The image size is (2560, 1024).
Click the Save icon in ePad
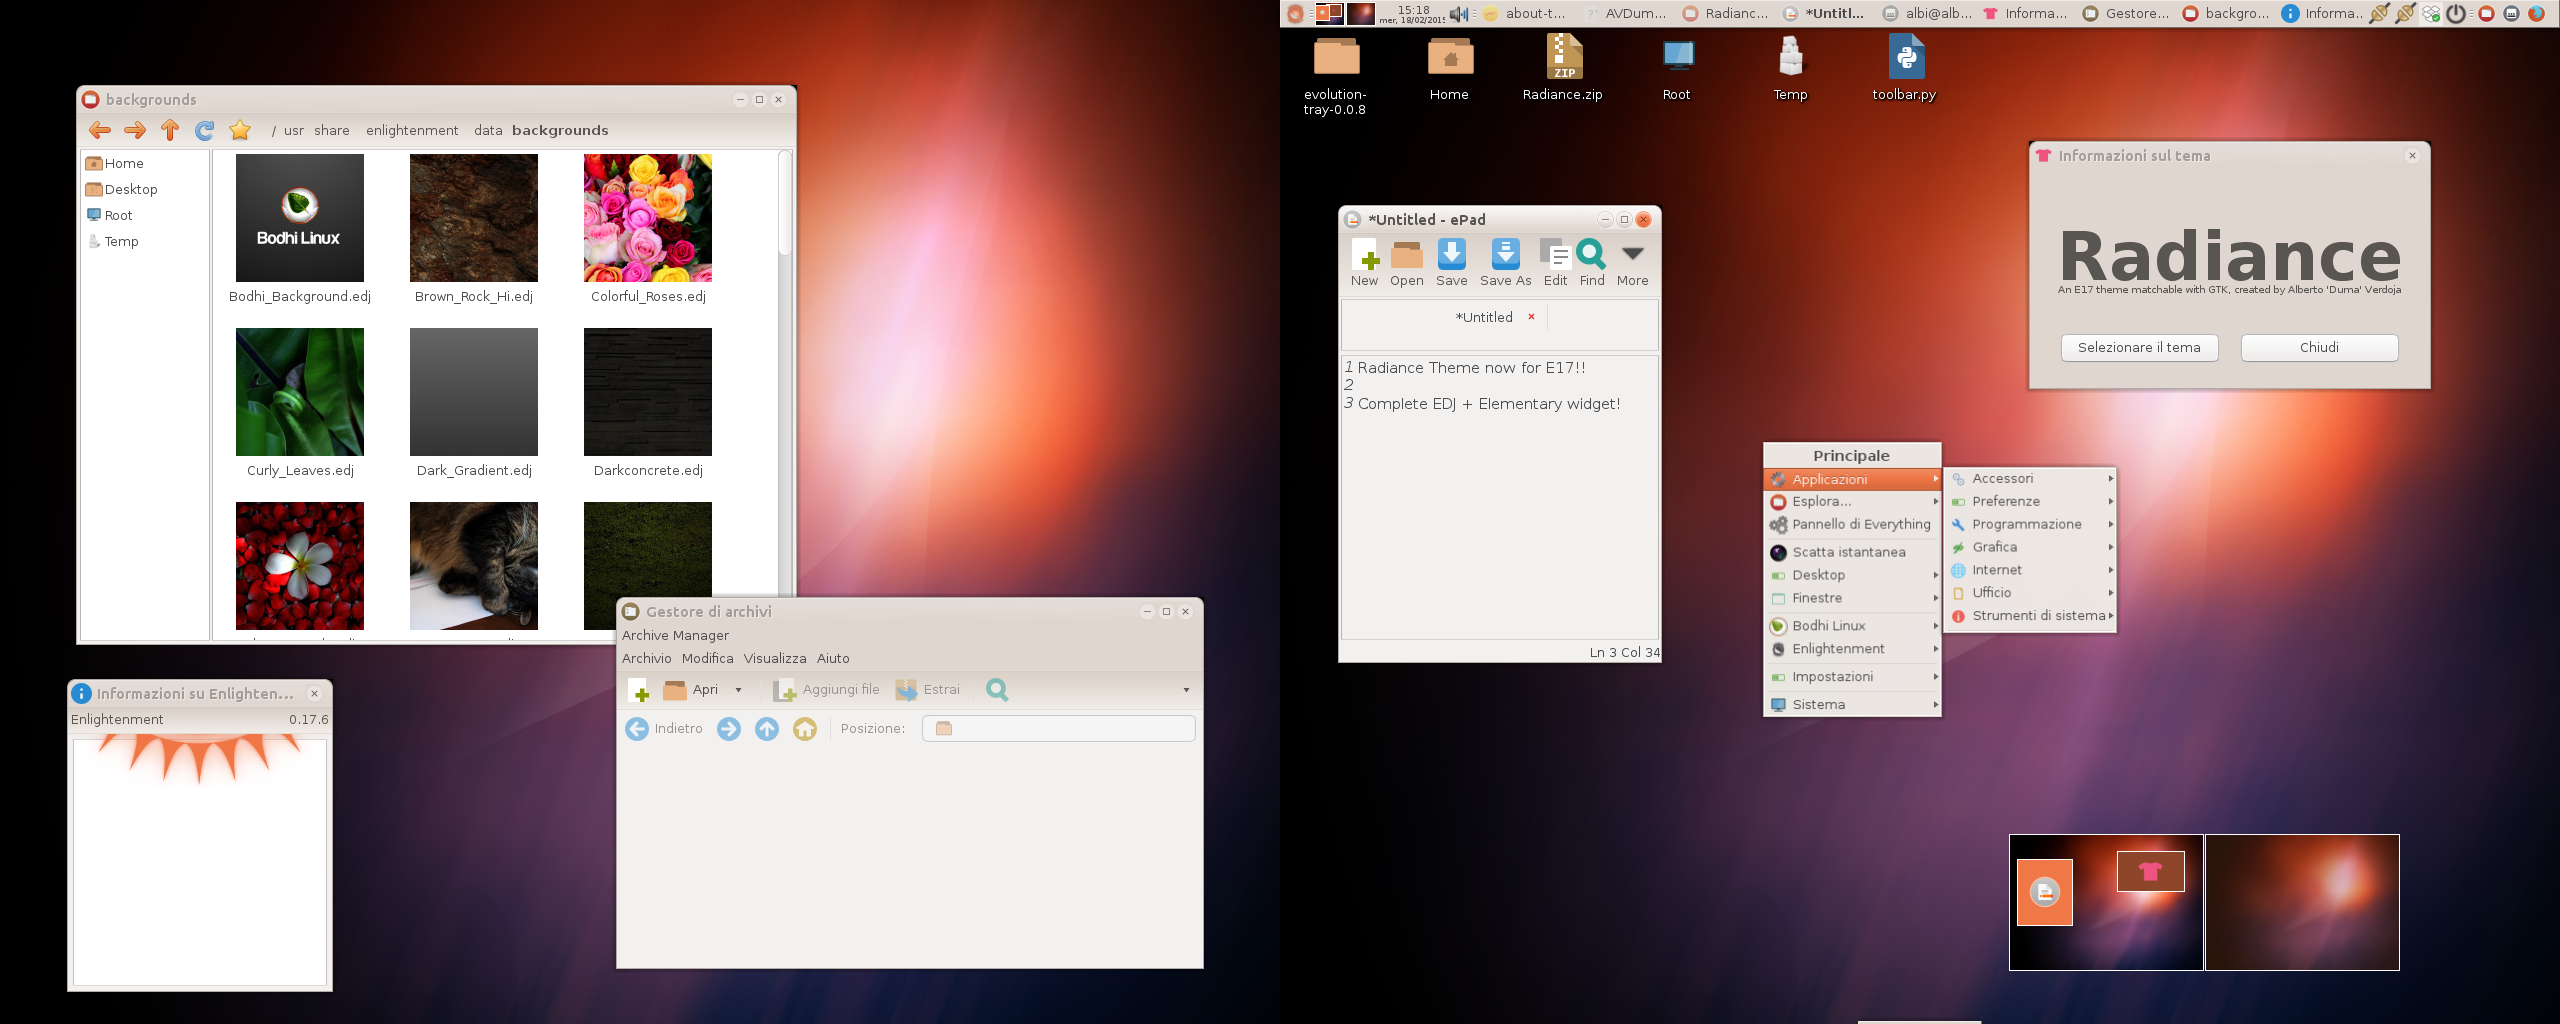tap(1452, 254)
